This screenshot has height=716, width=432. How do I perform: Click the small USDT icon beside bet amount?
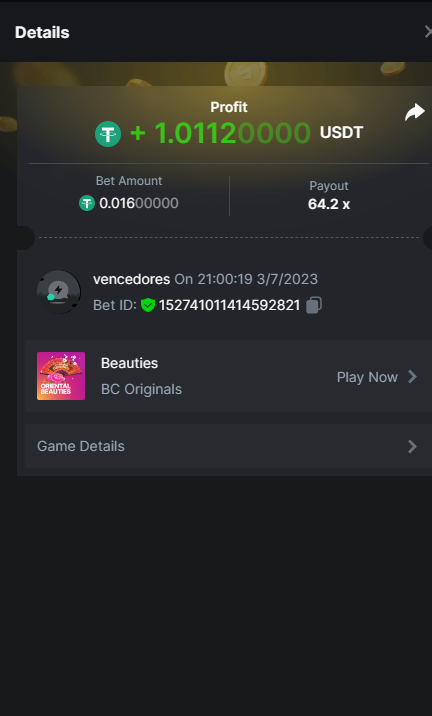click(x=87, y=203)
